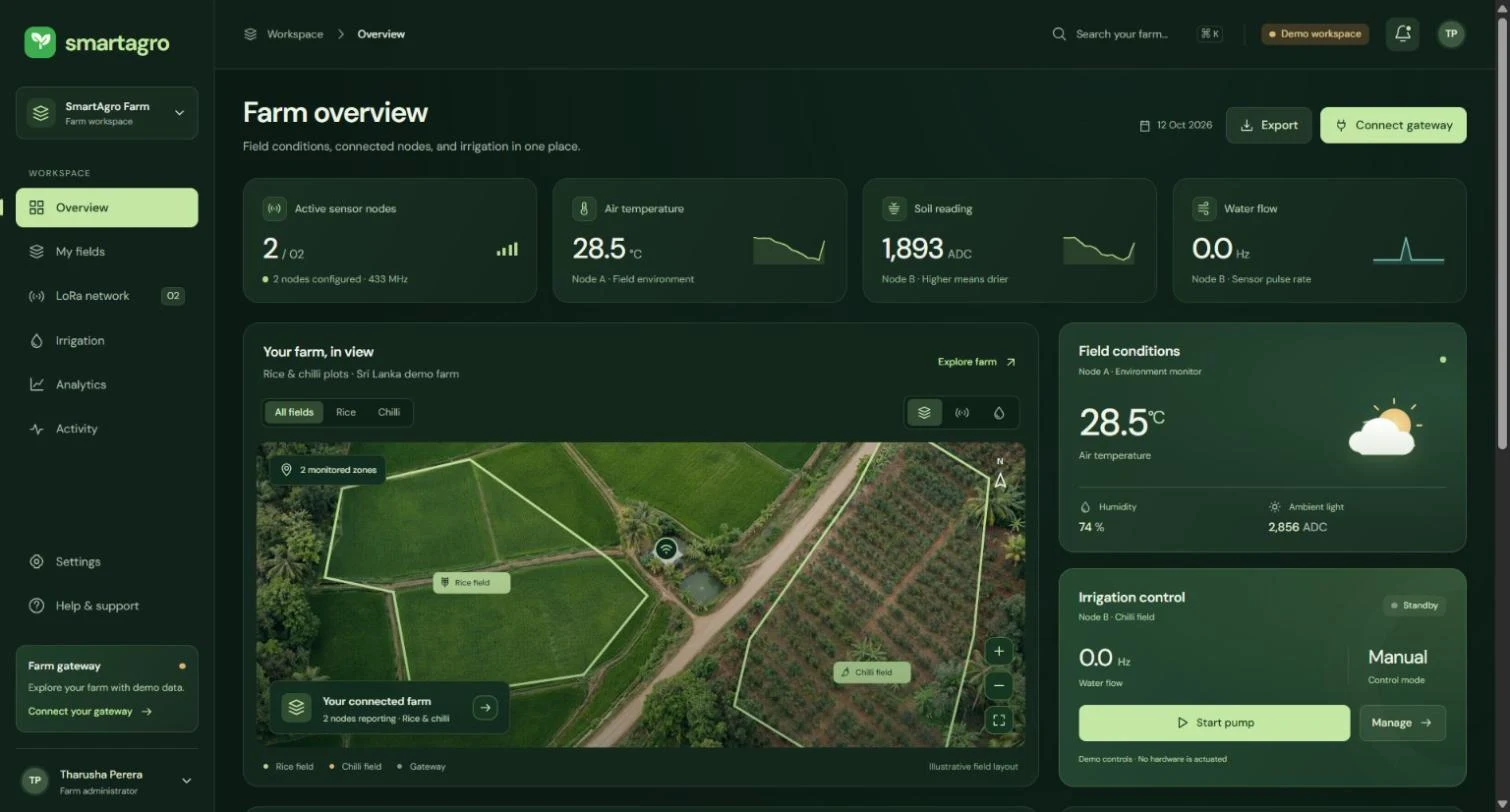This screenshot has width=1510, height=812.
Task: Open Activity in sidebar
Action: tap(107, 429)
